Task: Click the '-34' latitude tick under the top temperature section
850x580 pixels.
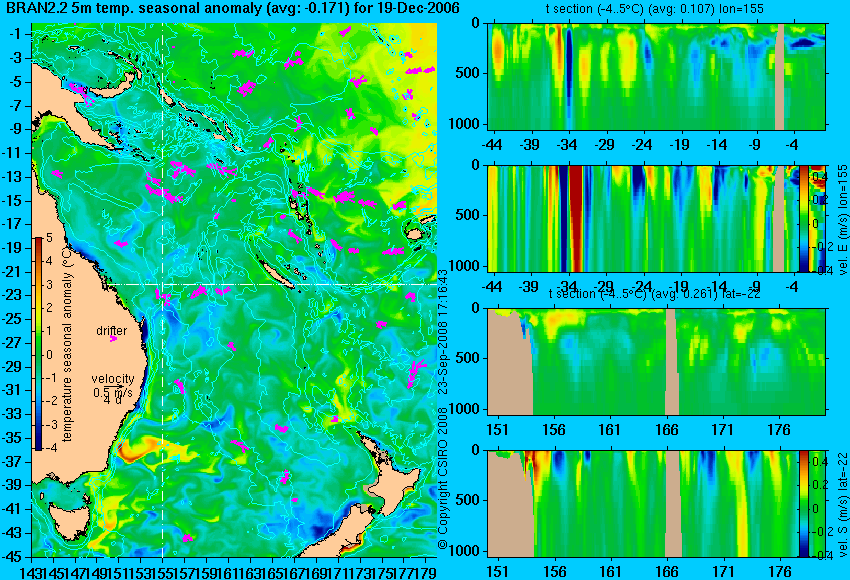Action: [x=567, y=145]
